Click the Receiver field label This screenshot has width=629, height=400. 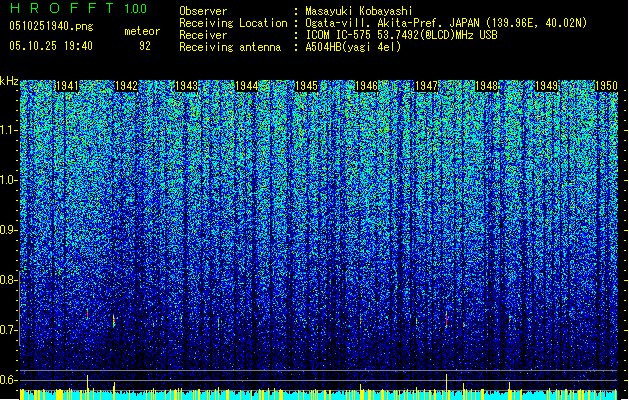(203, 35)
